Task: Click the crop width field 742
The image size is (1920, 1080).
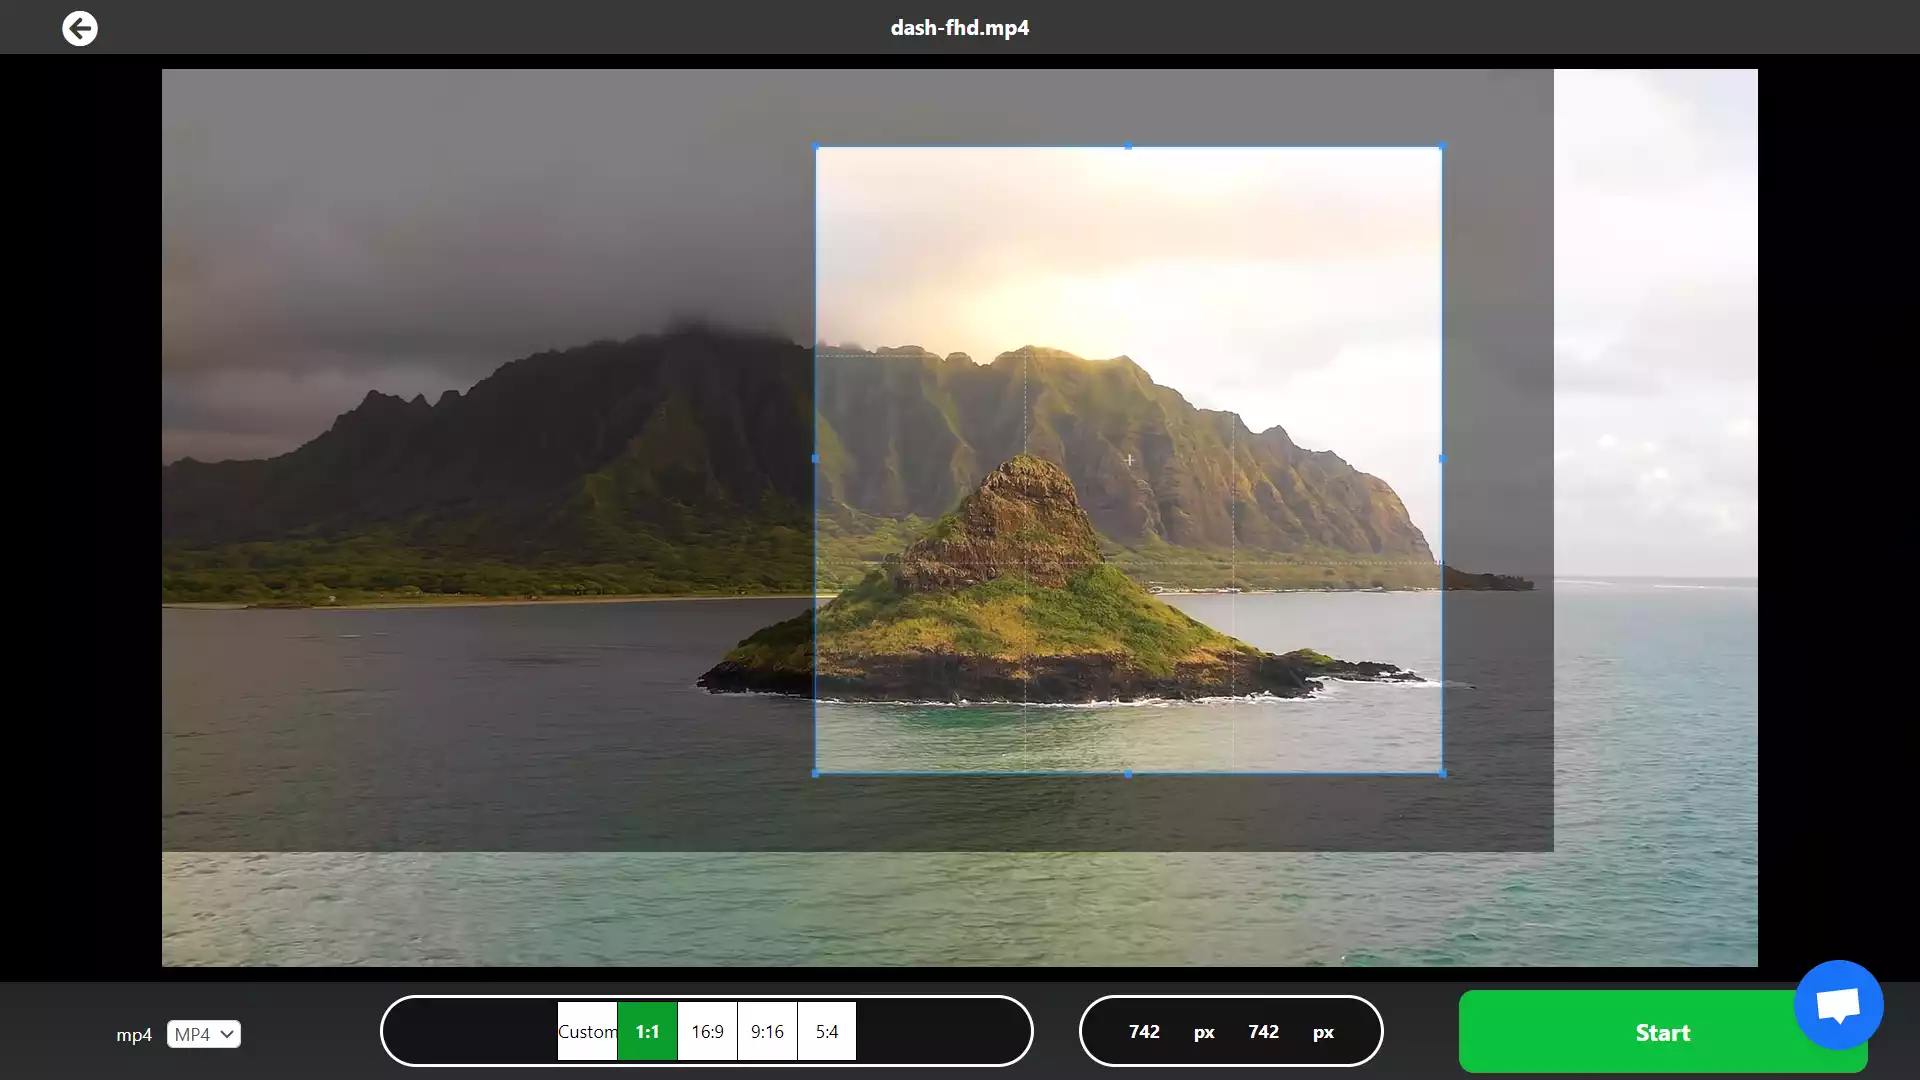Action: [x=1144, y=1031]
